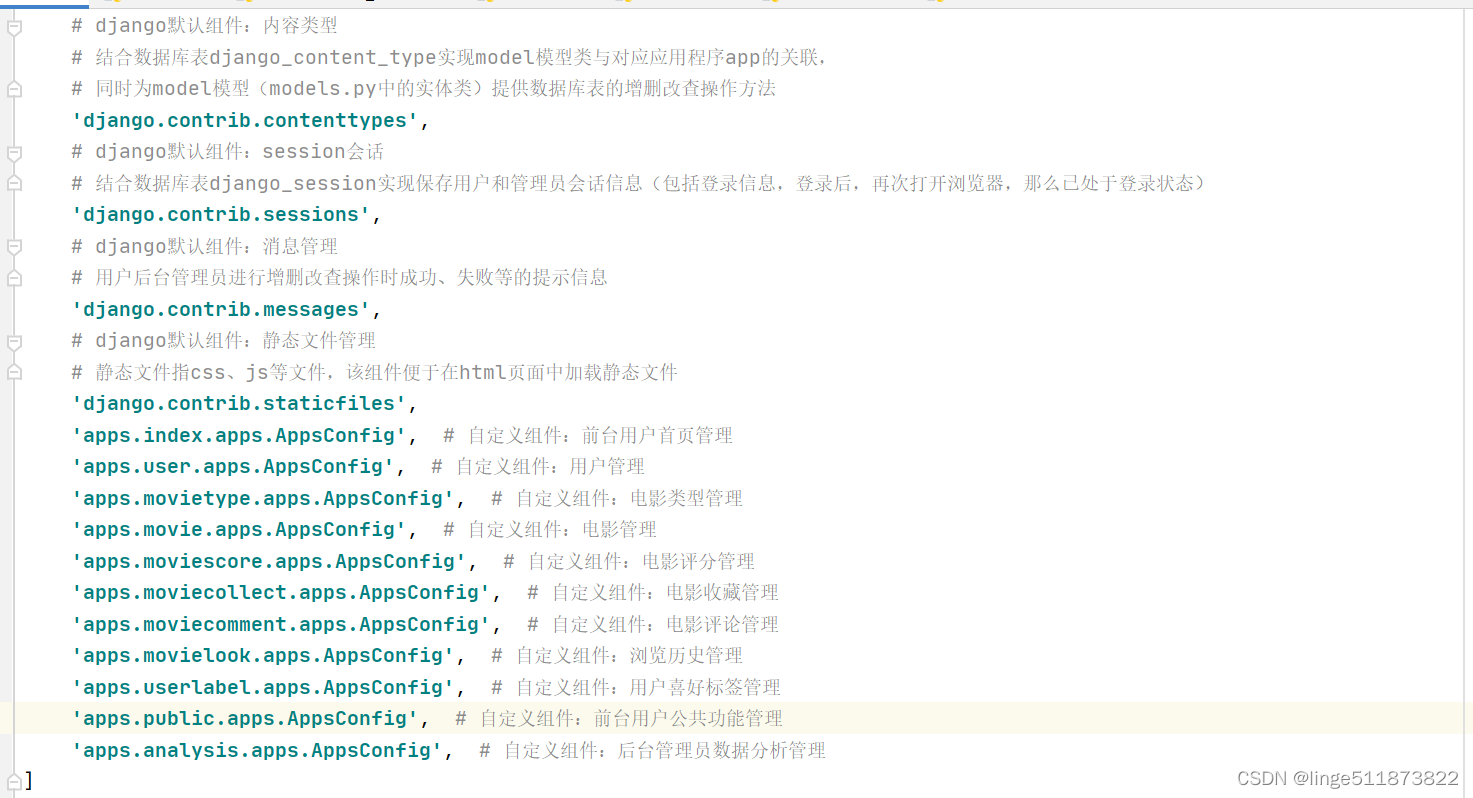Image resolution: width=1473 pixels, height=798 pixels.
Task: Collapse the comment block starting at 静态文件管理
Action: click(14, 342)
